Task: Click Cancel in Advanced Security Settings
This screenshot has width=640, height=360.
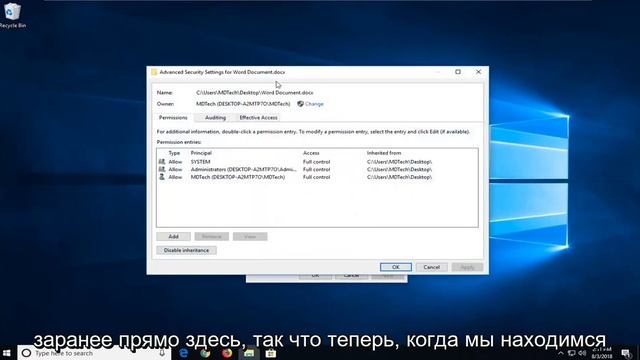Action: coord(431,267)
